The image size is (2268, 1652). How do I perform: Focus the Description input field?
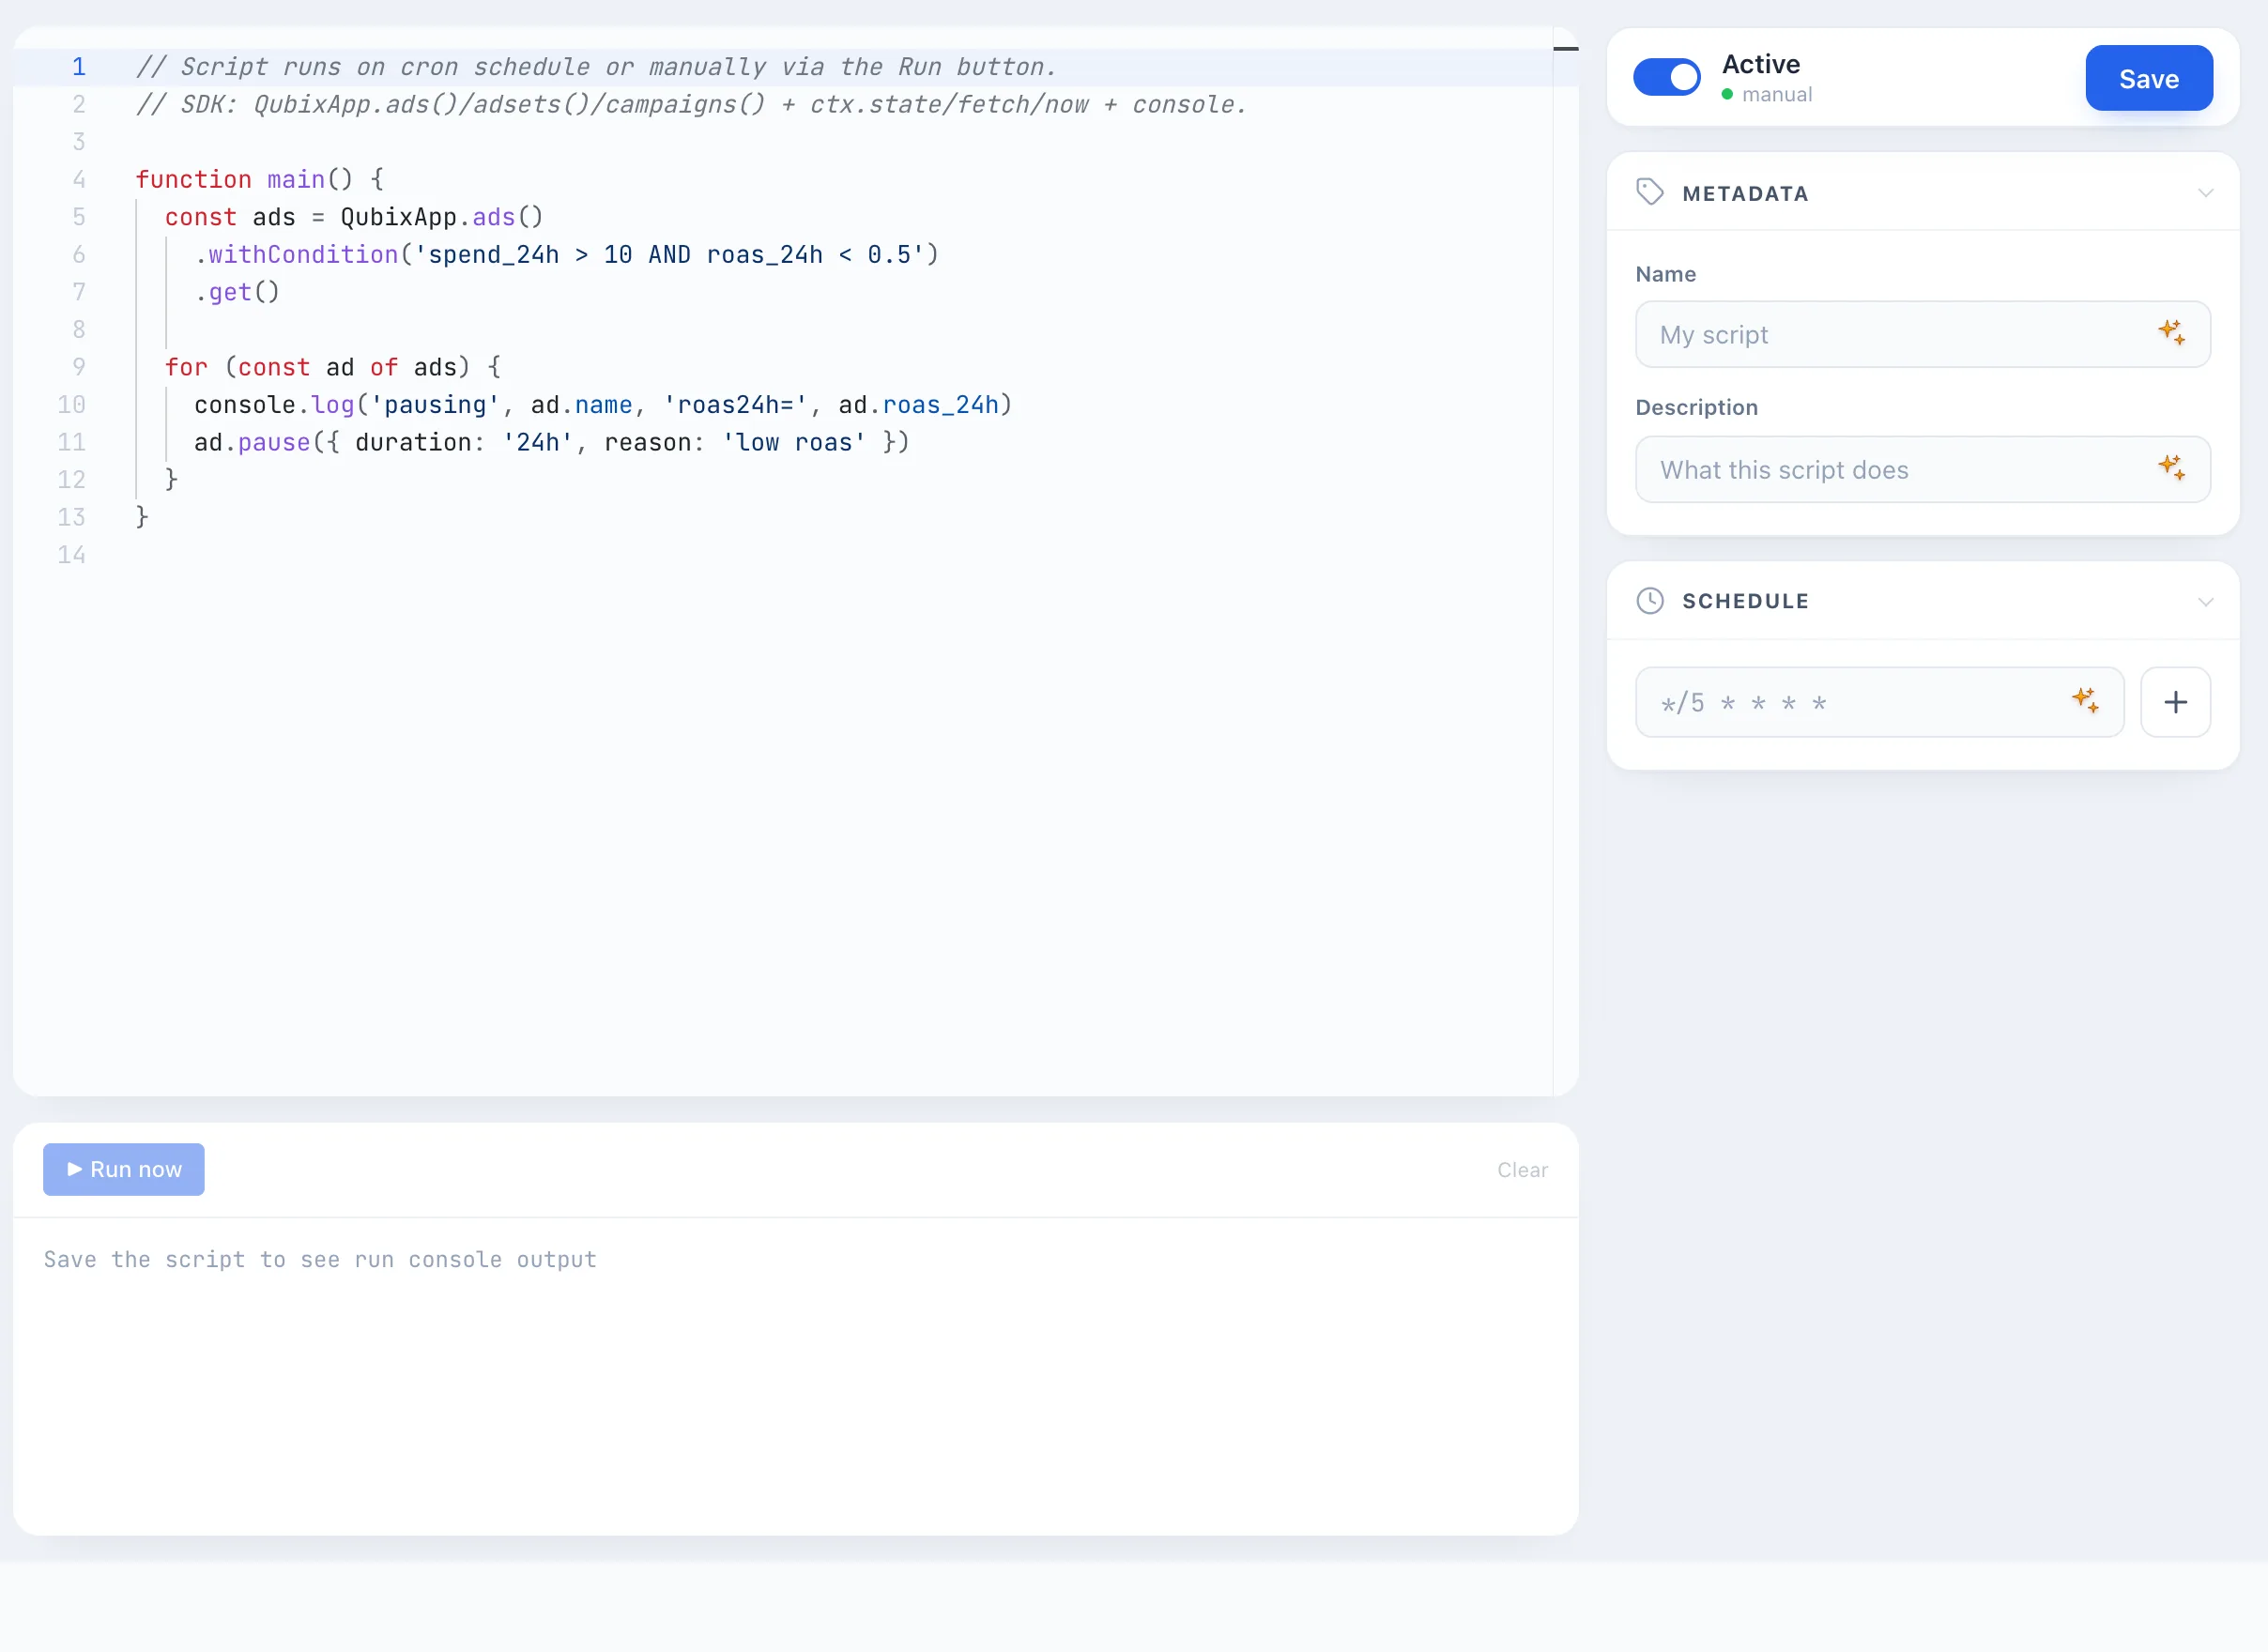tap(1922, 469)
